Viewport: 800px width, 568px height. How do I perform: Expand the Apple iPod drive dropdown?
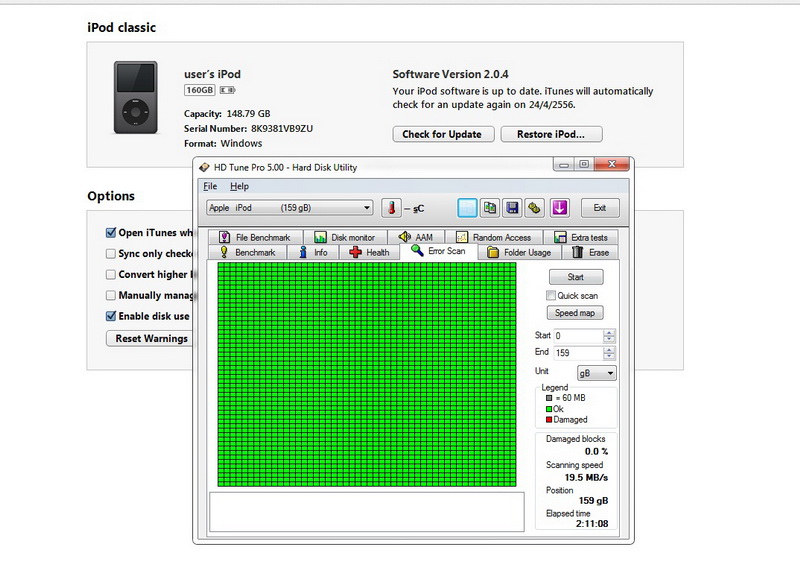[x=289, y=208]
